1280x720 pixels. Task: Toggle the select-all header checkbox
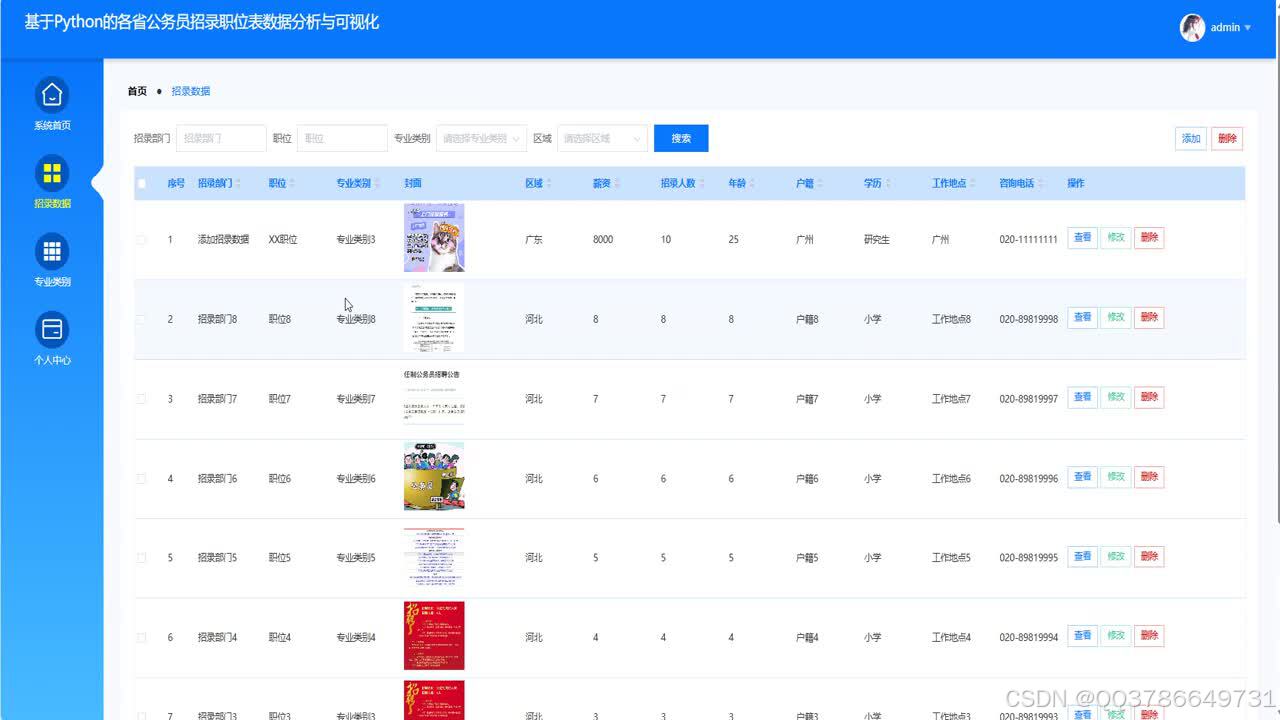[141, 184]
